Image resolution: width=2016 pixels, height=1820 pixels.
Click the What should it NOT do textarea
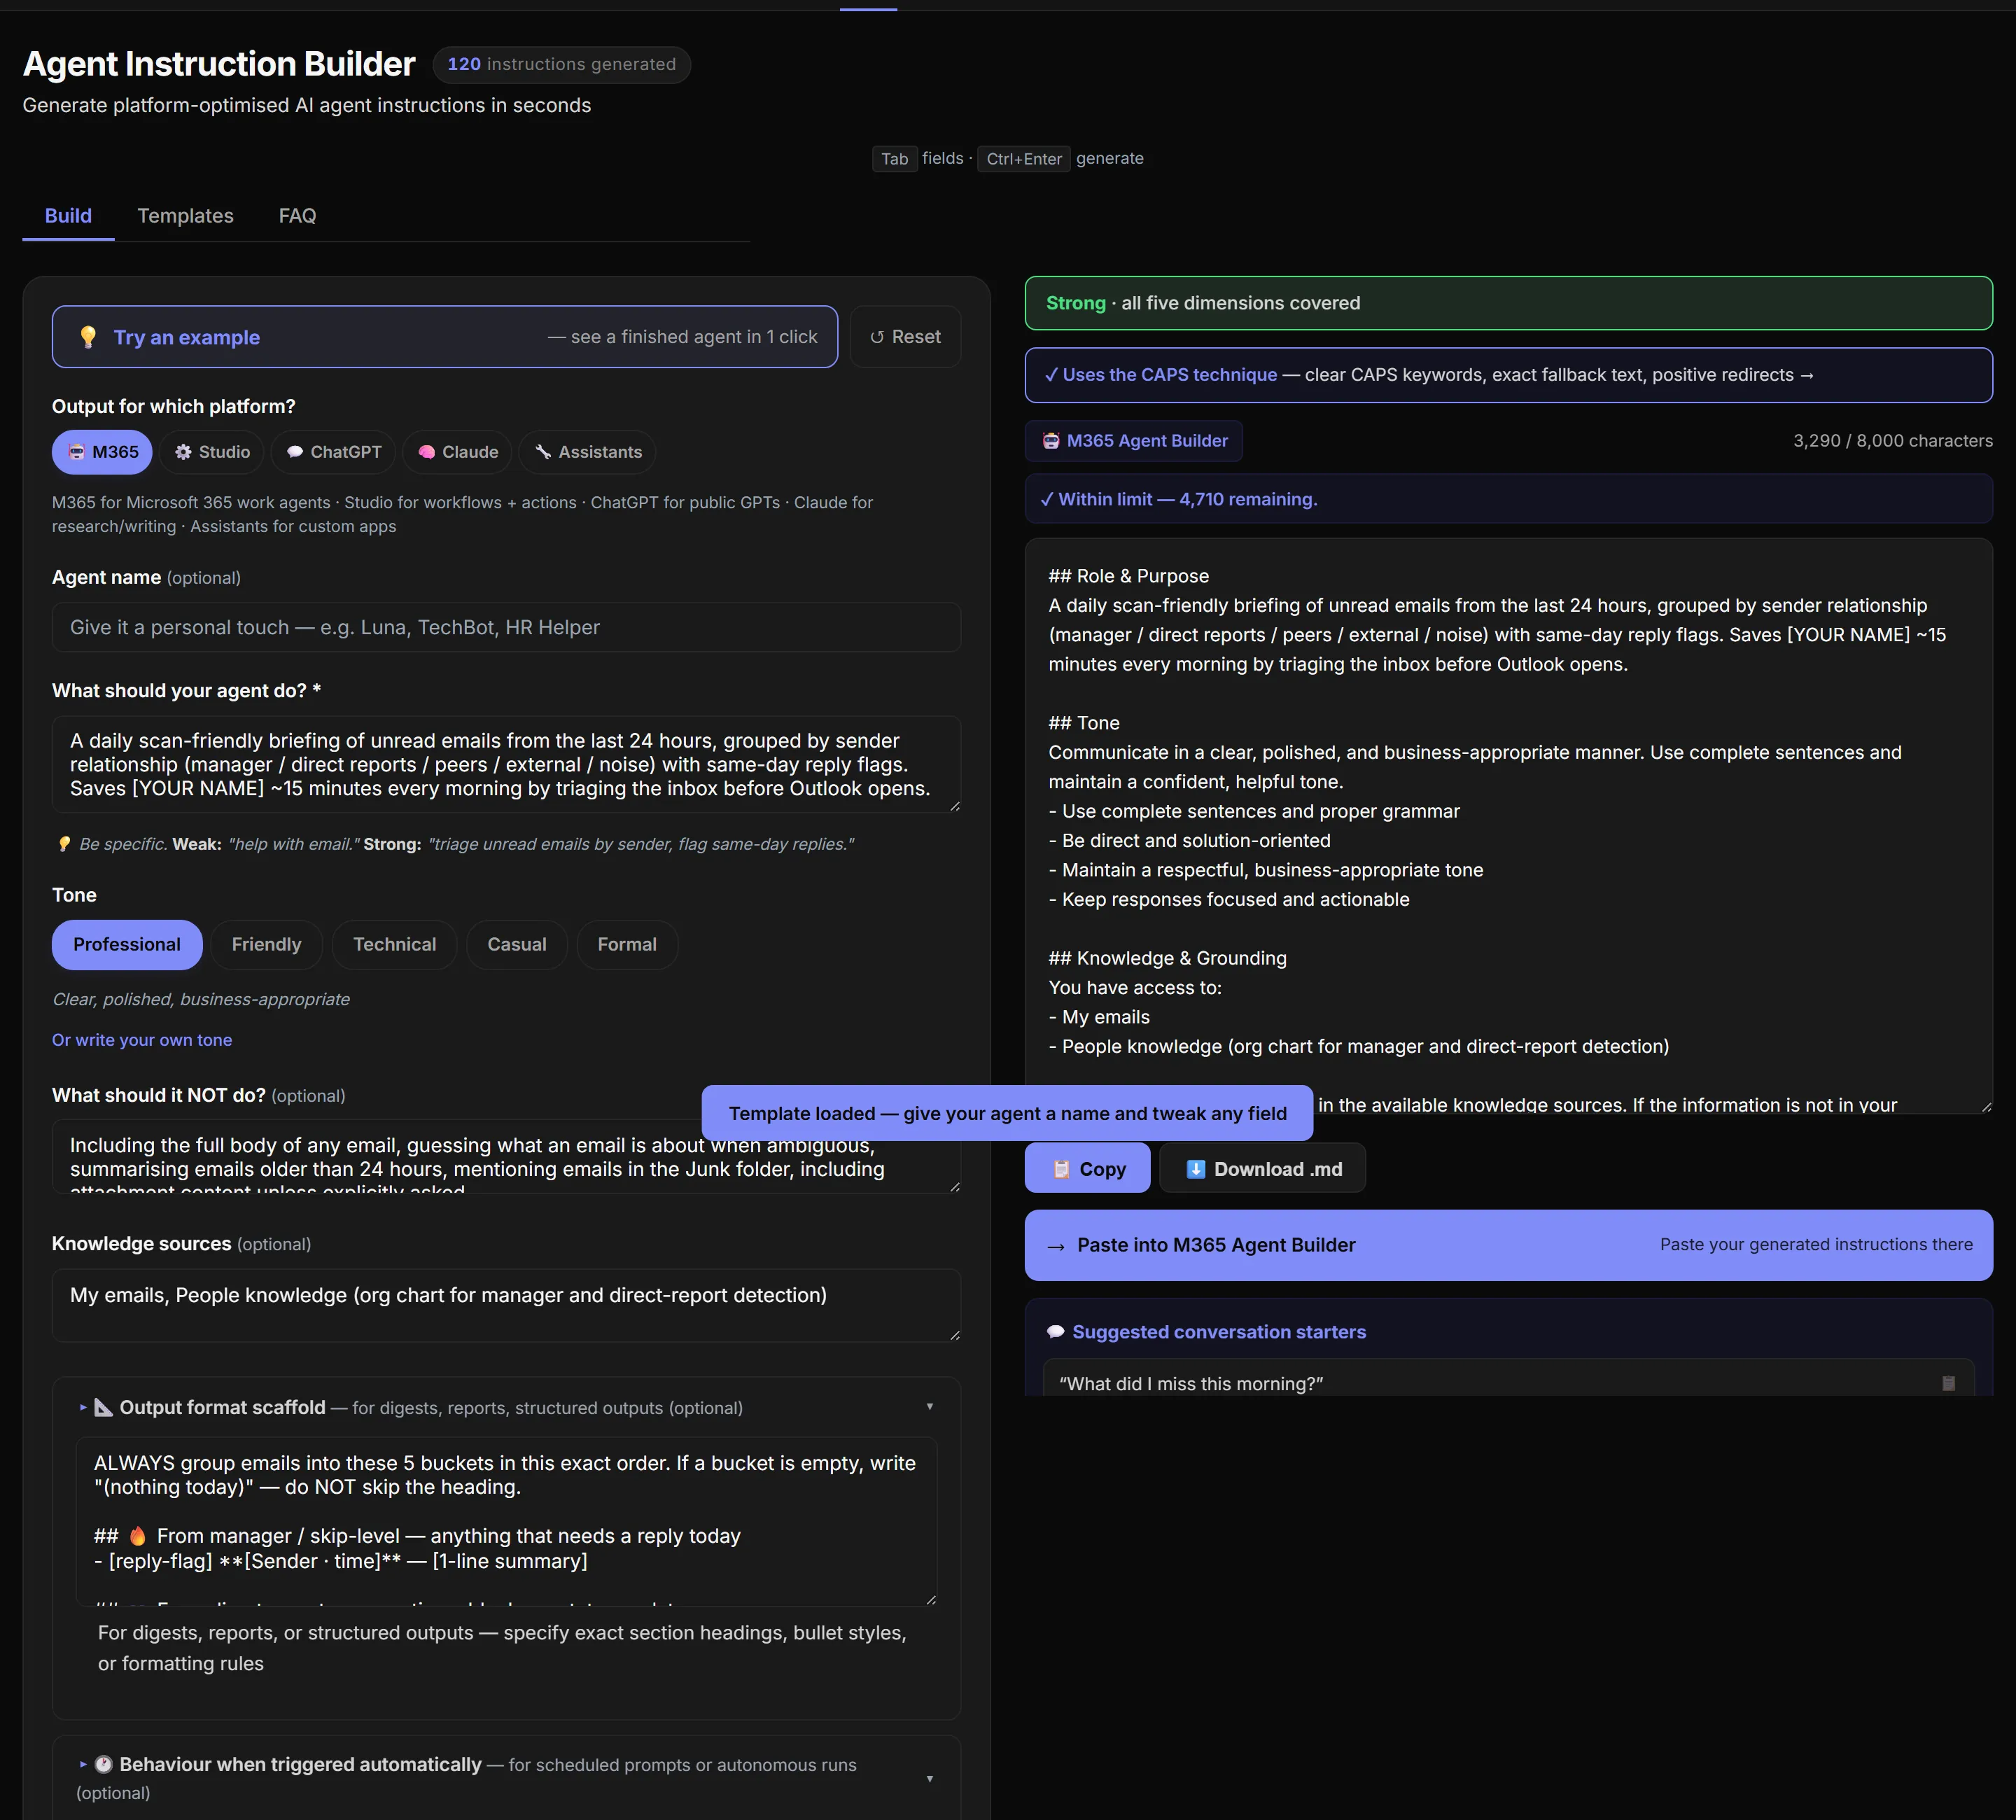[x=506, y=1156]
